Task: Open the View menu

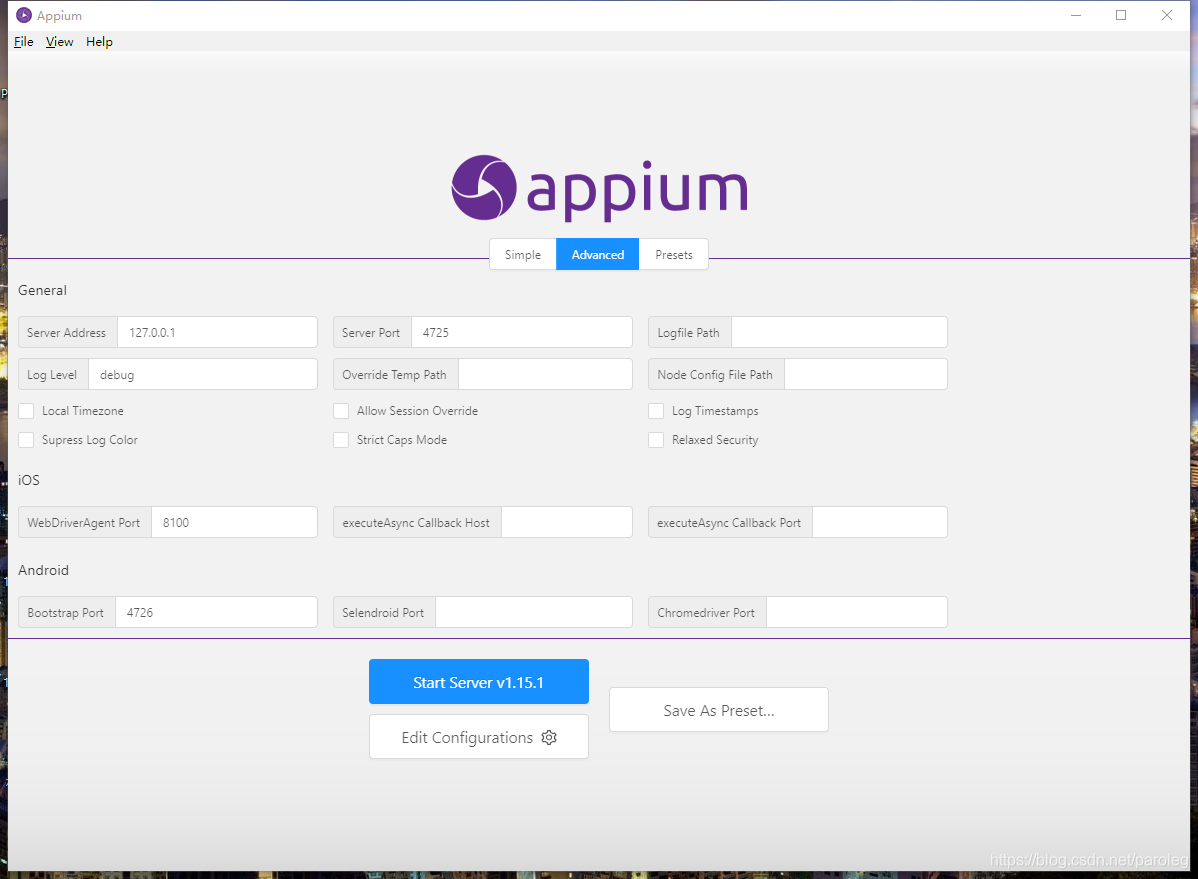Action: click(x=60, y=41)
